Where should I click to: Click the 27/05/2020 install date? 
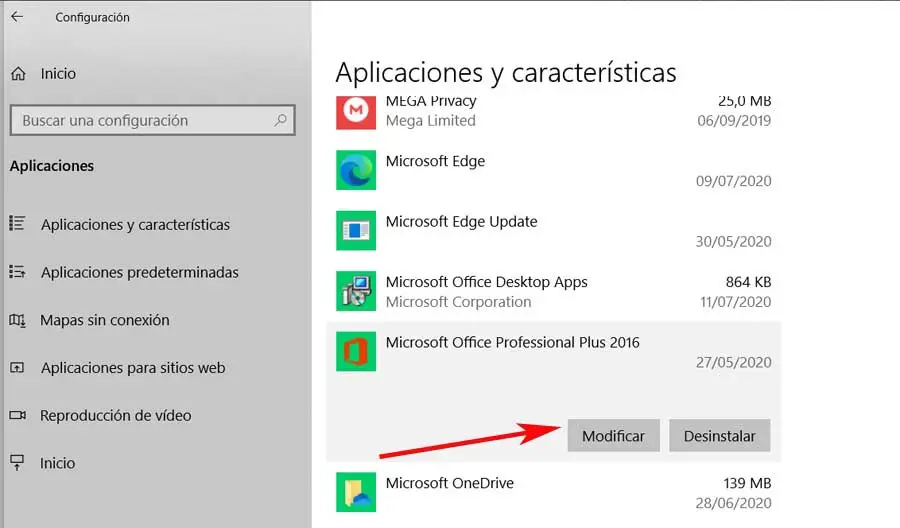[x=734, y=362]
